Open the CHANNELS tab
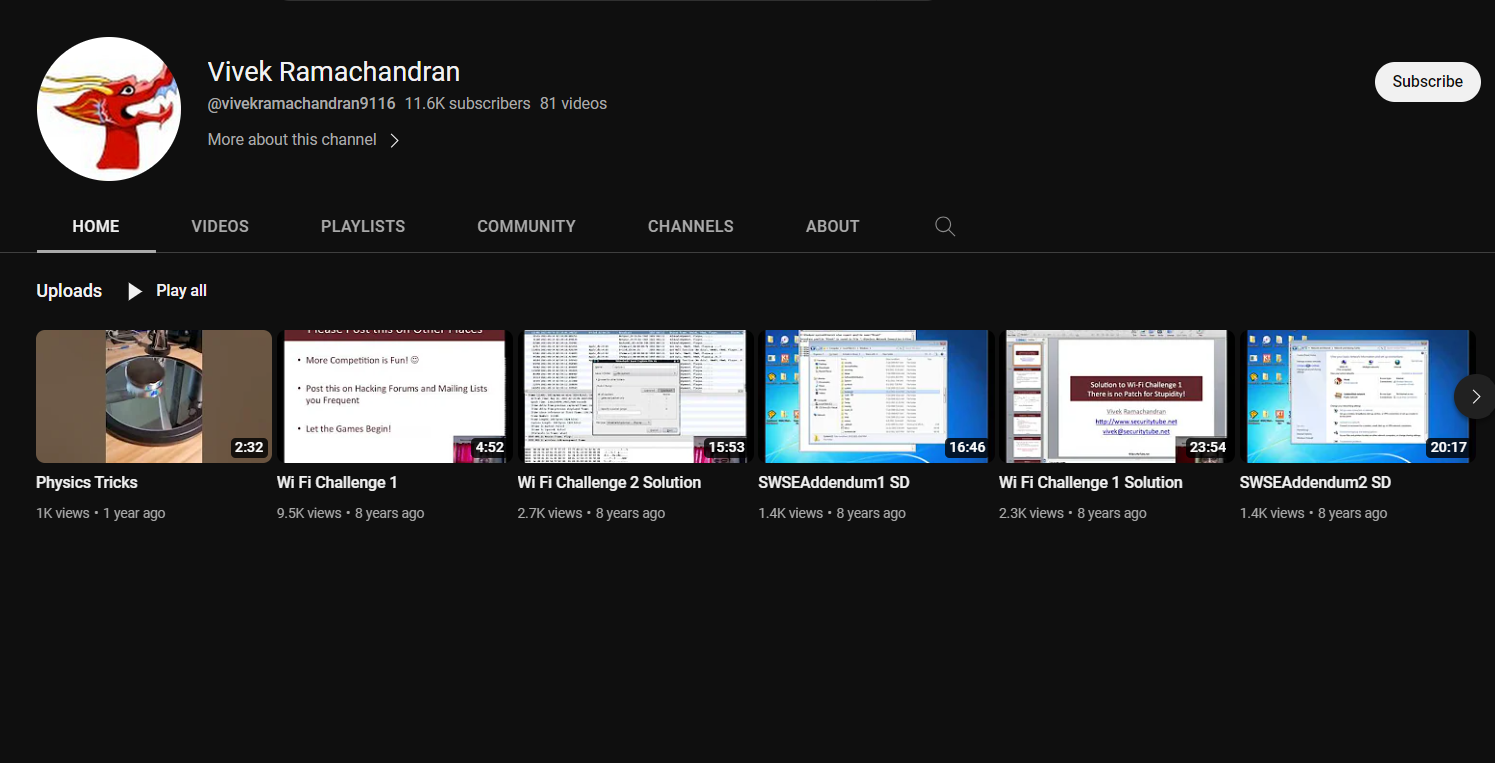 tap(690, 226)
